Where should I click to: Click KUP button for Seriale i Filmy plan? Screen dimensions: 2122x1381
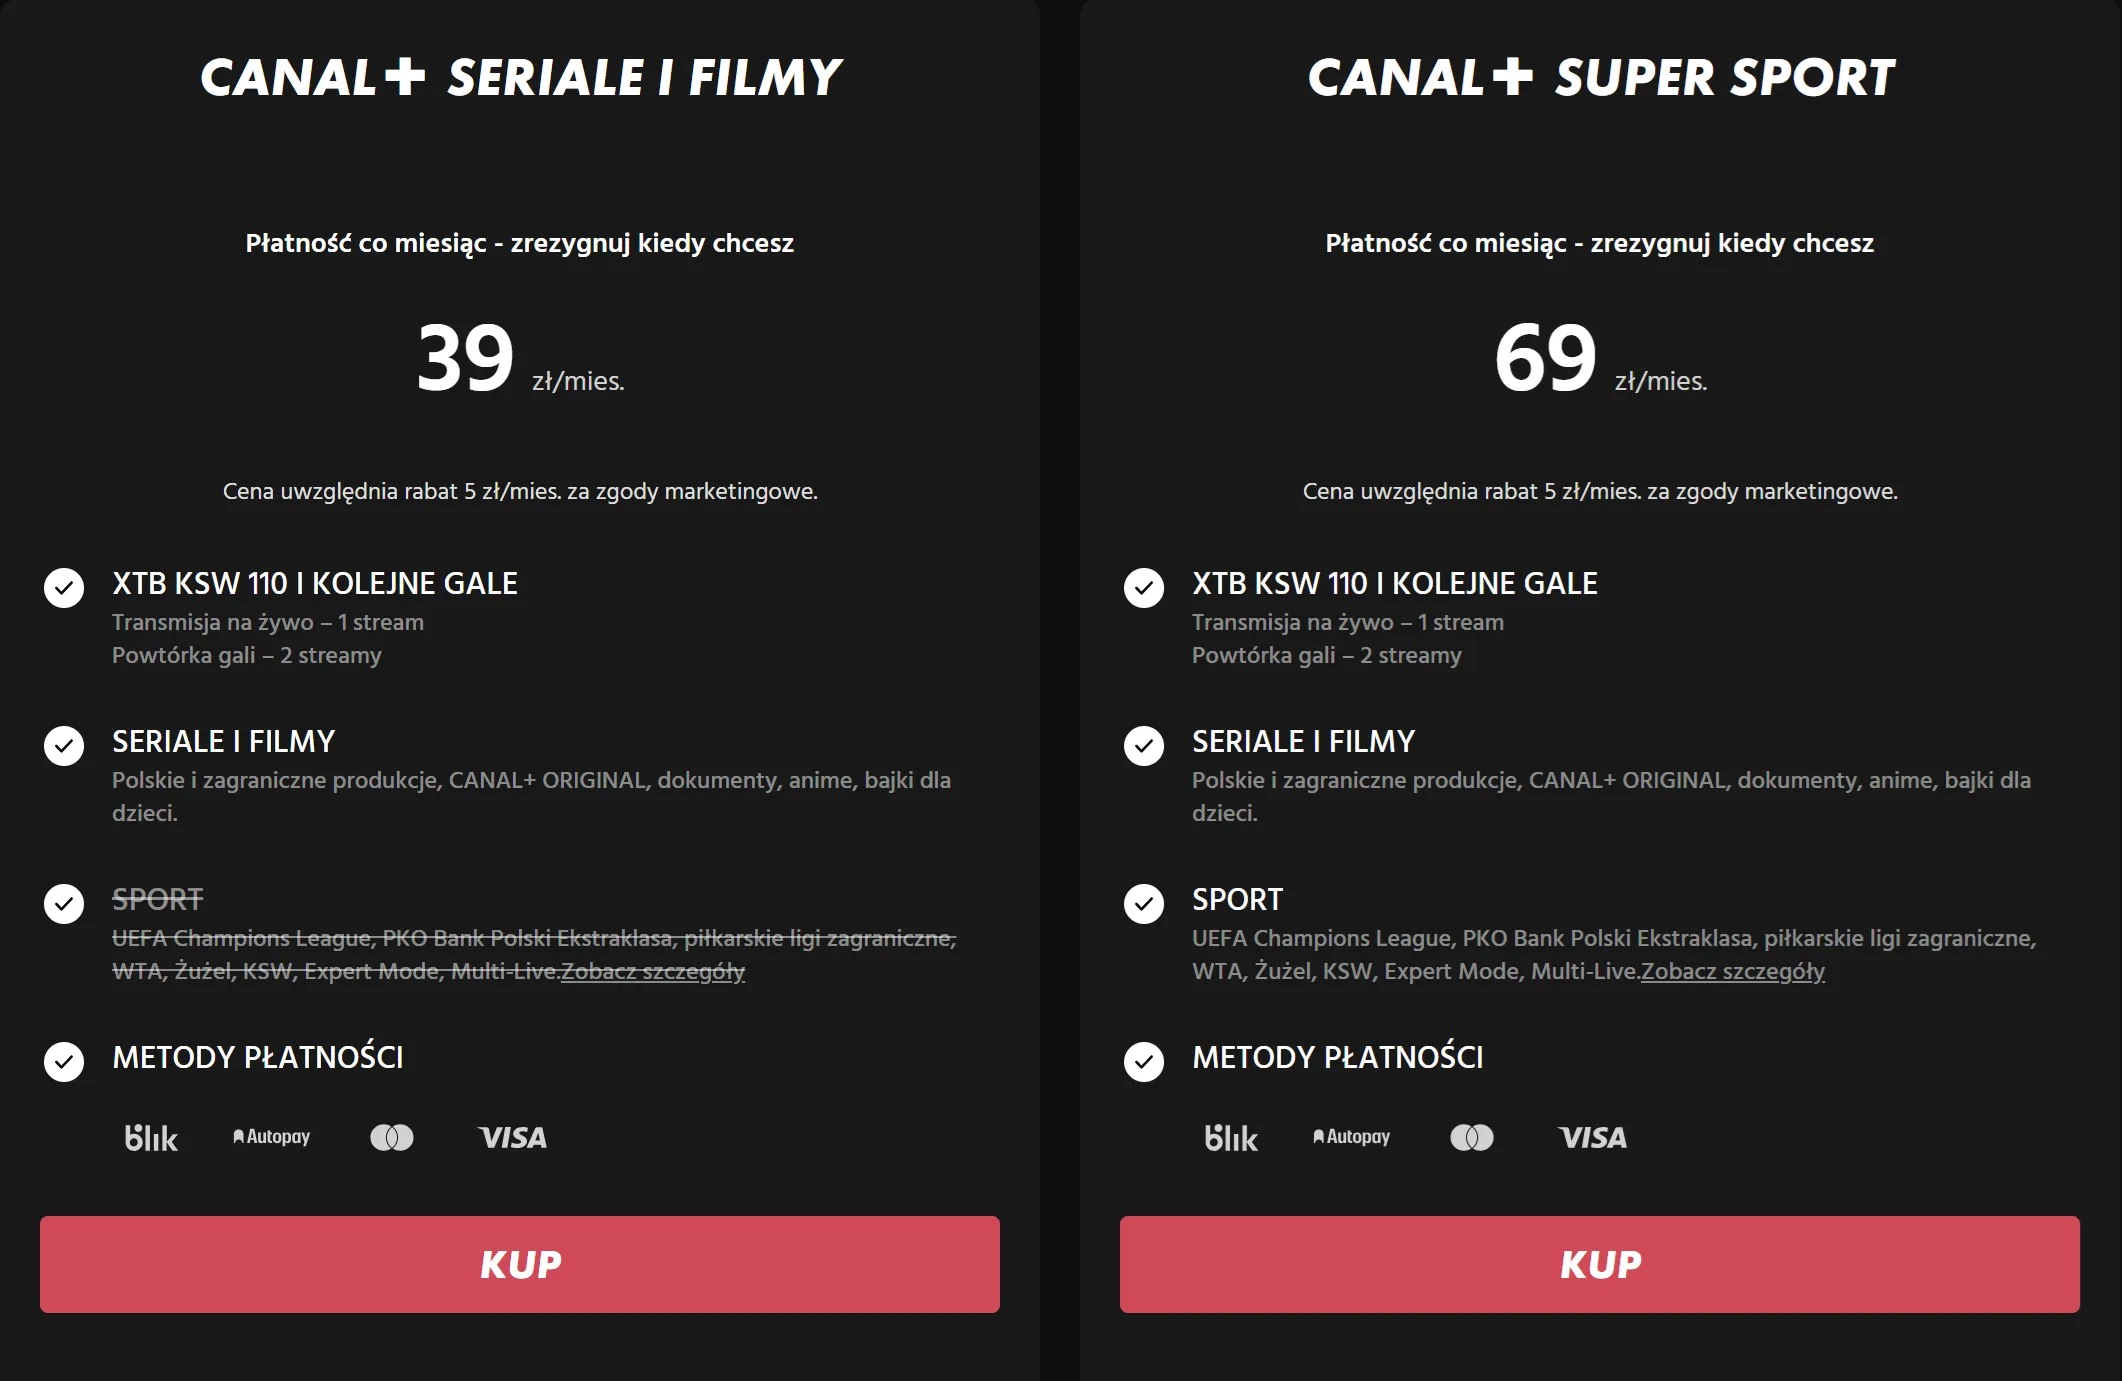coord(520,1264)
